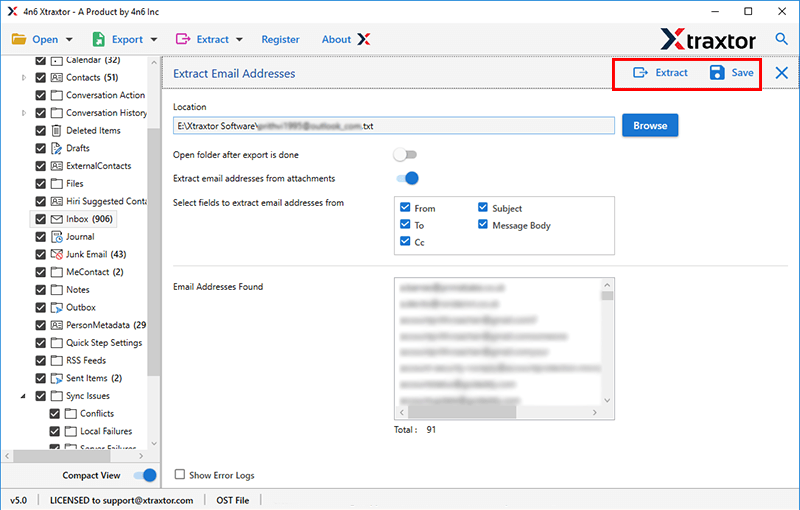
Task: Toggle the Compact View switch
Action: click(145, 475)
